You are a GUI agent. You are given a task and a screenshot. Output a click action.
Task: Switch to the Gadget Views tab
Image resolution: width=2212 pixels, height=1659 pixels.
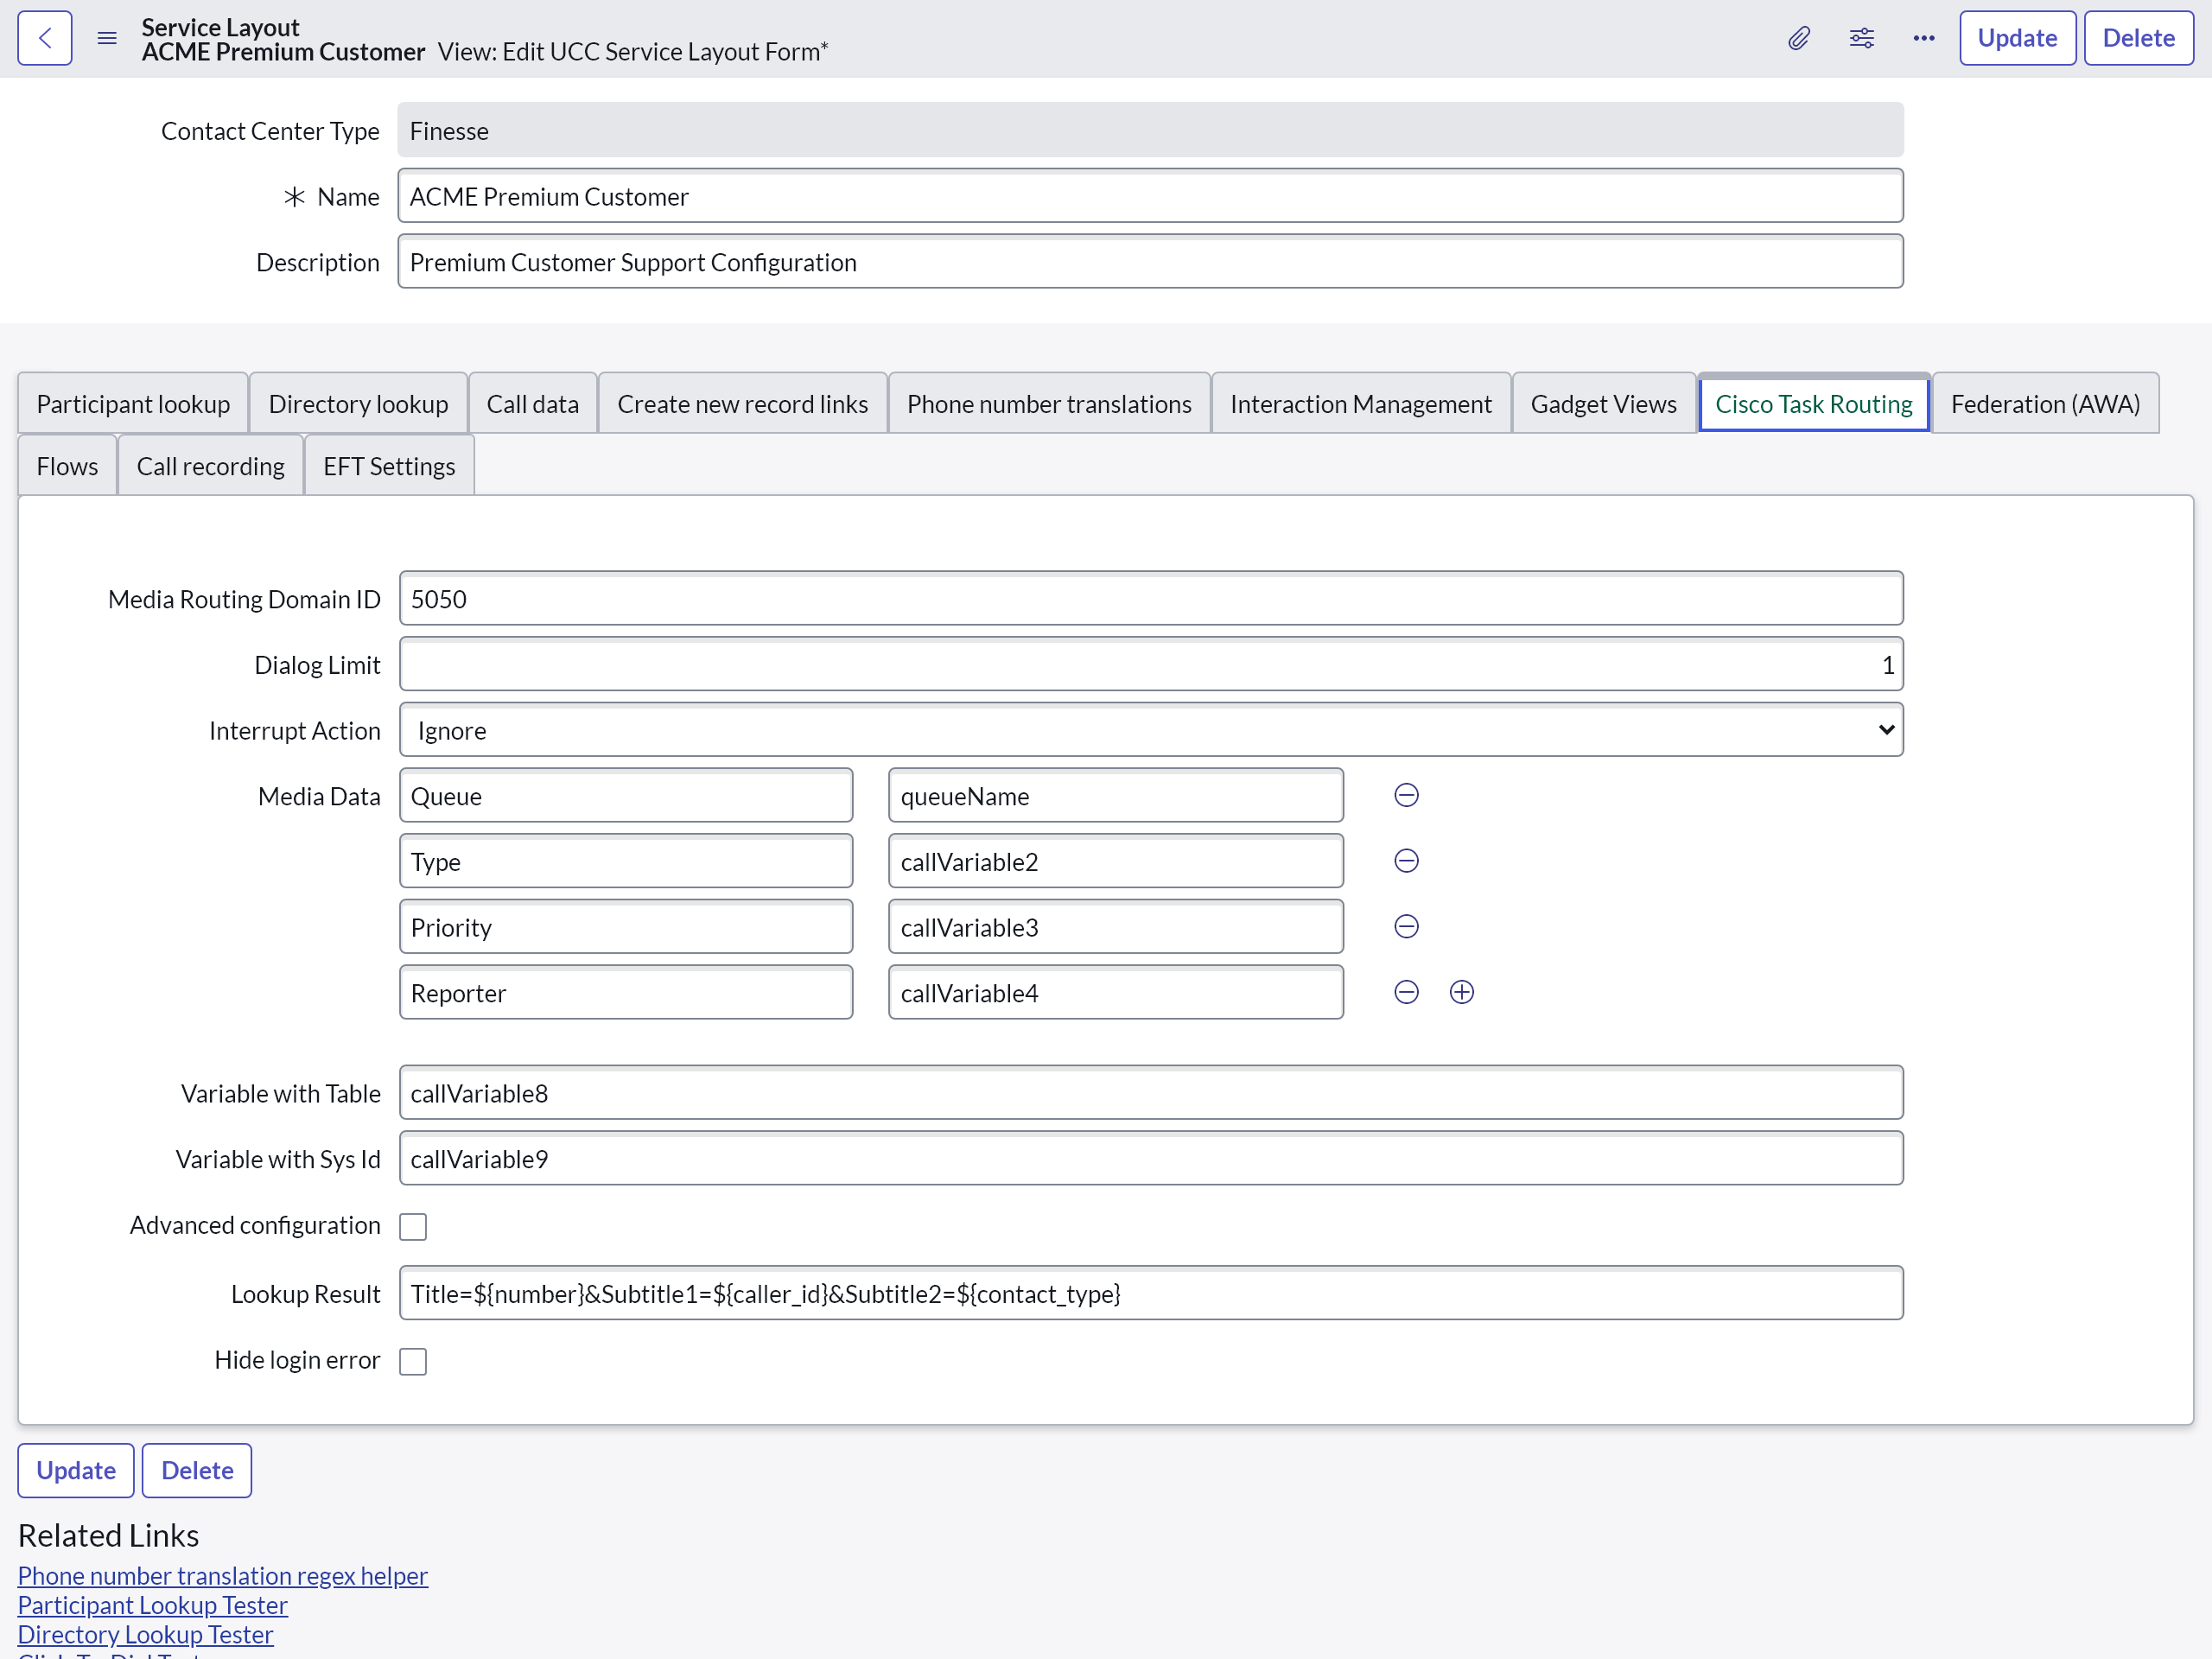click(x=1603, y=404)
